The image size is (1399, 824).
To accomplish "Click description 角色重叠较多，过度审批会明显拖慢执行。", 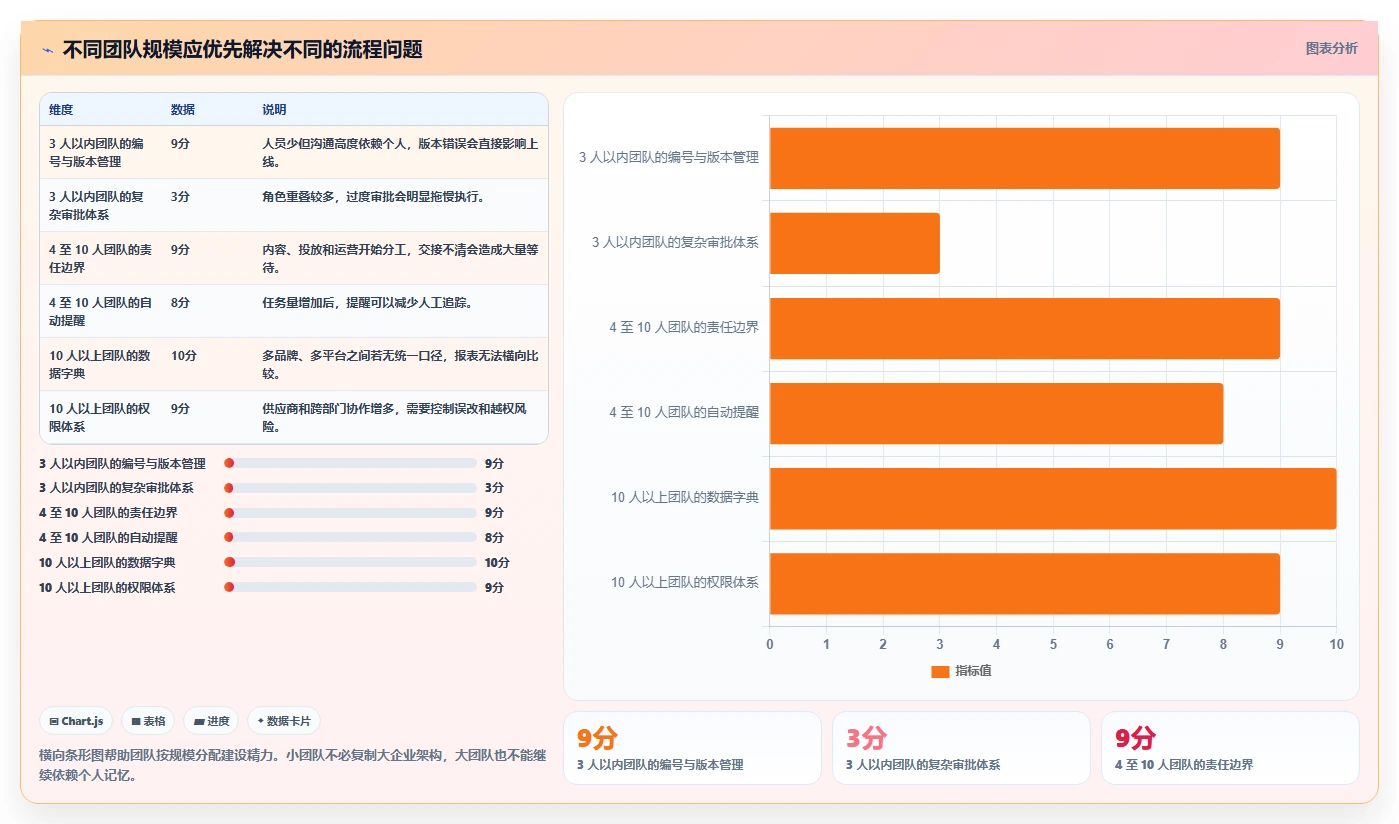I will [375, 196].
